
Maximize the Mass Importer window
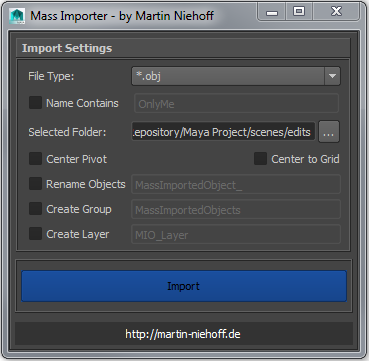click(x=299, y=12)
